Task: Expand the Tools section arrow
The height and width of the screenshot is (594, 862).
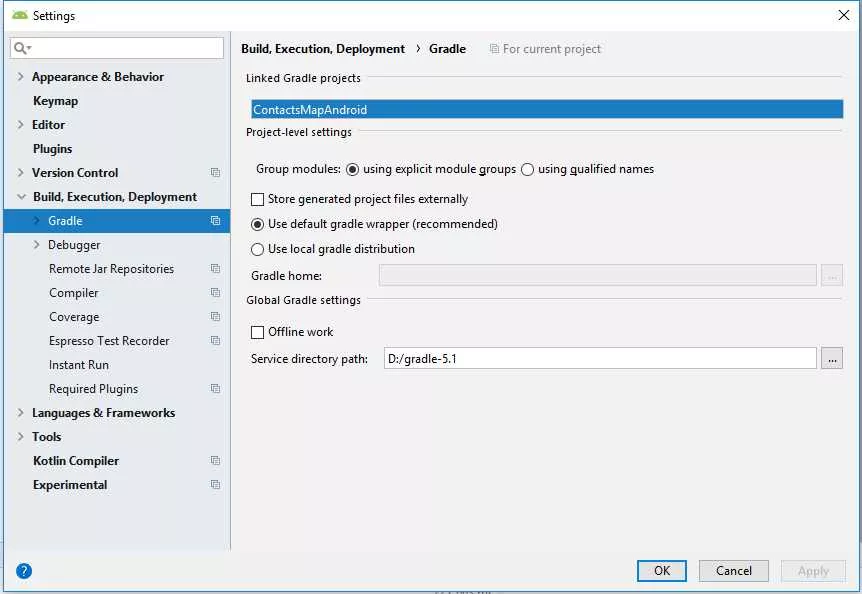Action: (20, 437)
